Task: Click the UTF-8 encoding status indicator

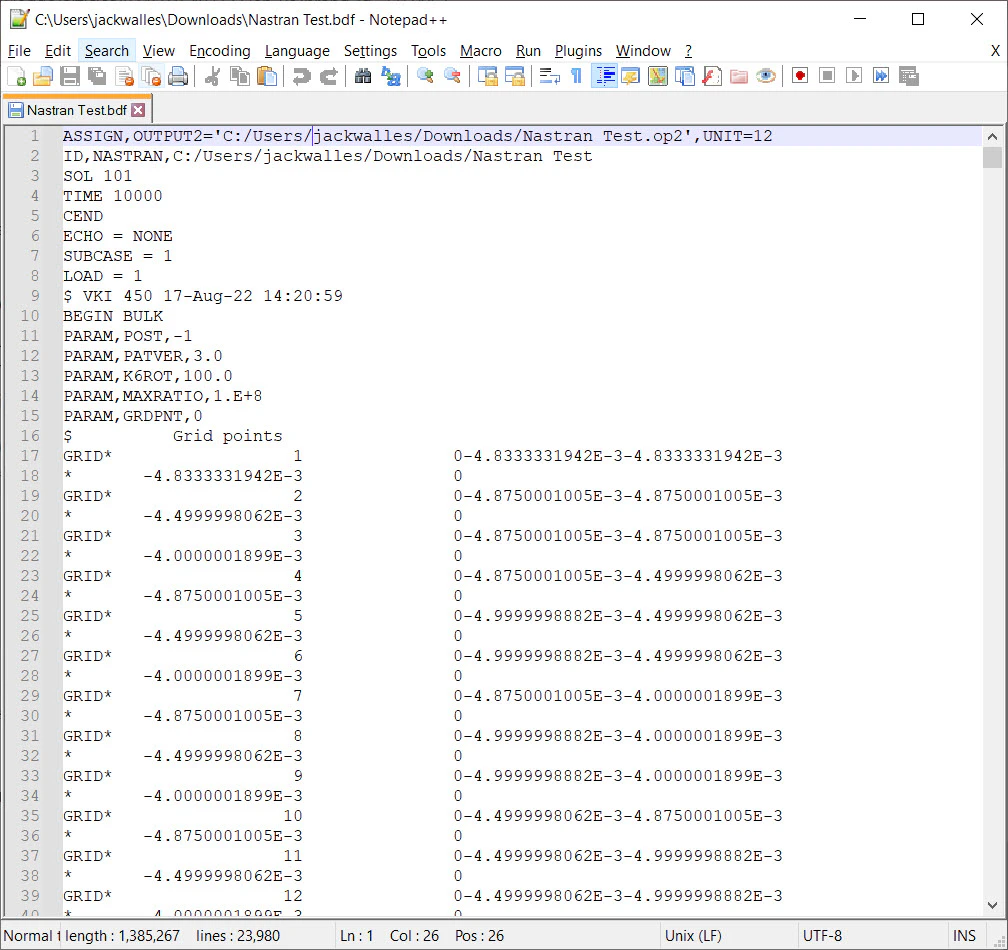Action: [823, 935]
